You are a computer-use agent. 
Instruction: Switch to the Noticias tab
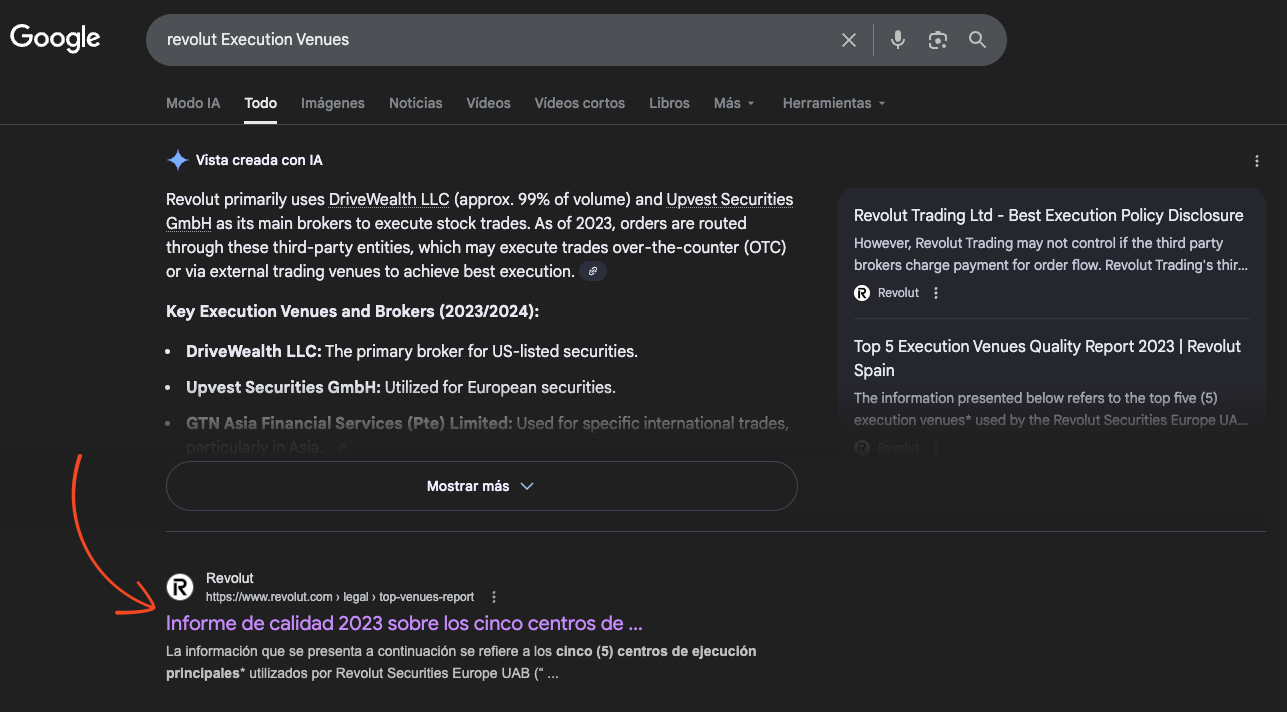[x=415, y=103]
